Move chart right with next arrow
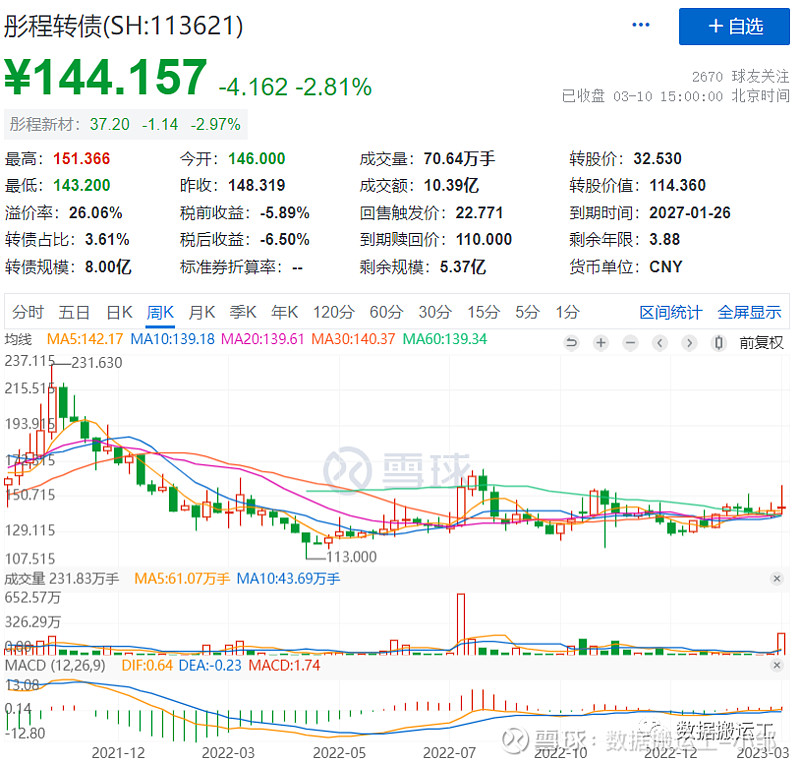The image size is (800, 766). click(x=689, y=343)
